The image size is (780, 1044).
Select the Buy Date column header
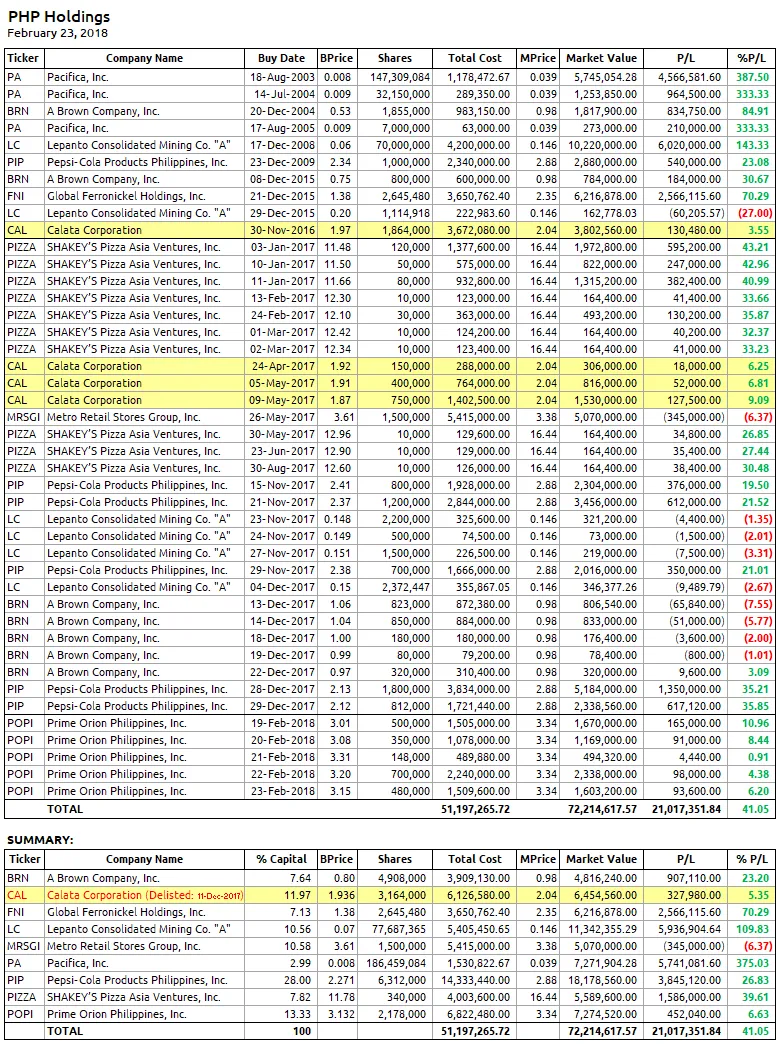coord(281,58)
